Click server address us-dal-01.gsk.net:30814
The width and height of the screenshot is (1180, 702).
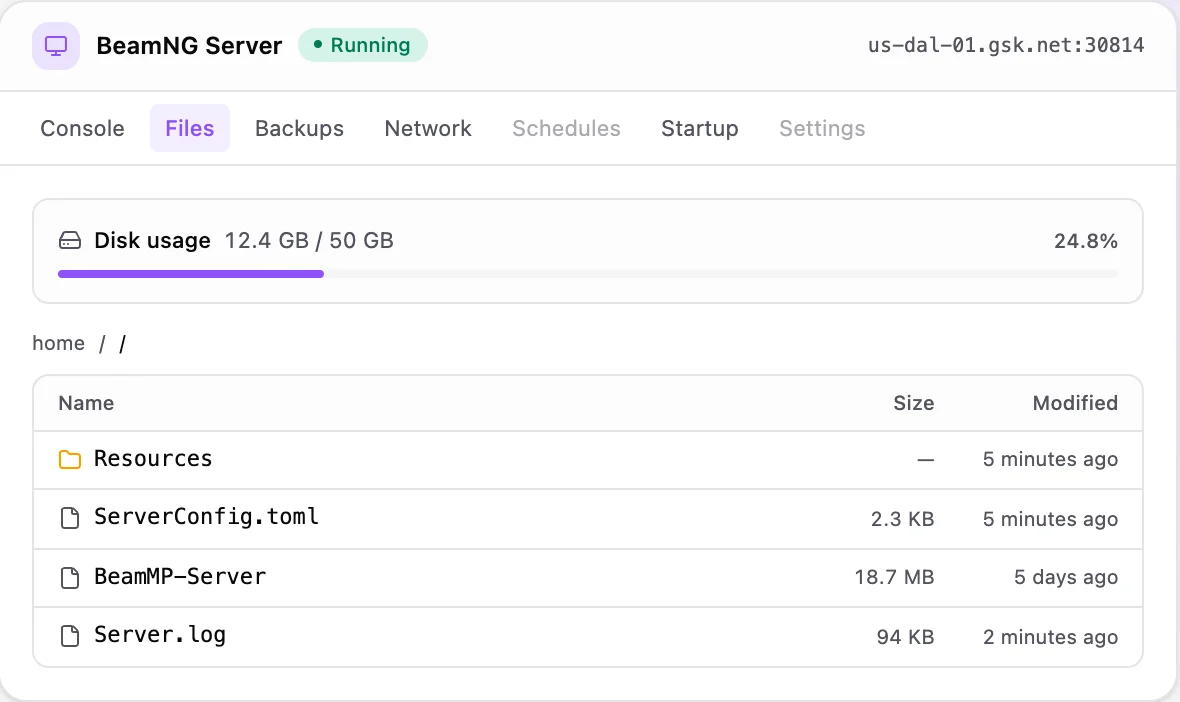click(1006, 45)
